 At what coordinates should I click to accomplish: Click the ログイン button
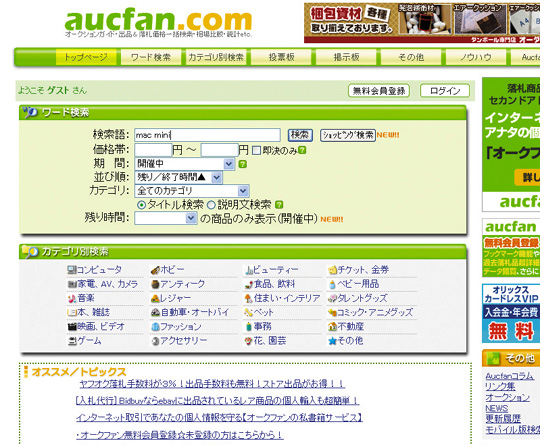pos(445,91)
